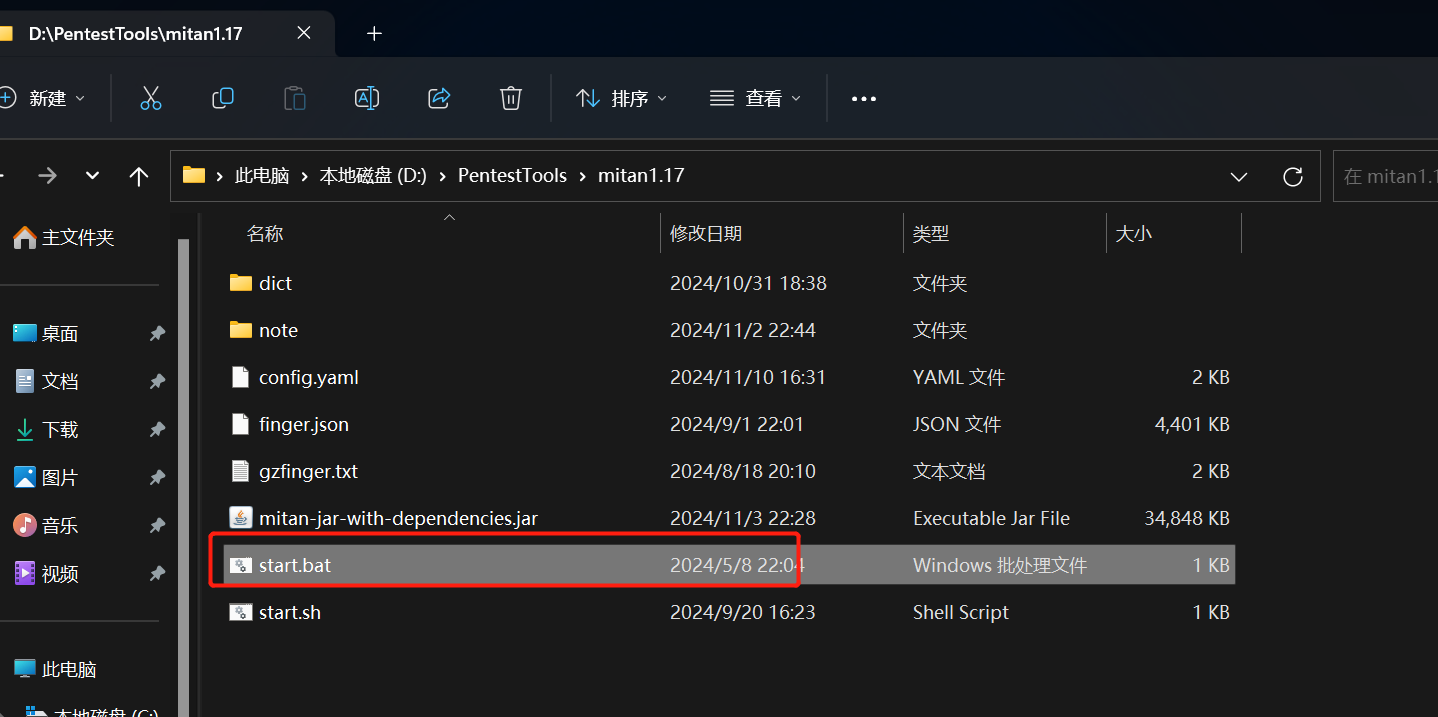The height and width of the screenshot is (717, 1438).
Task: Open the 查看 view dropdown
Action: click(755, 98)
